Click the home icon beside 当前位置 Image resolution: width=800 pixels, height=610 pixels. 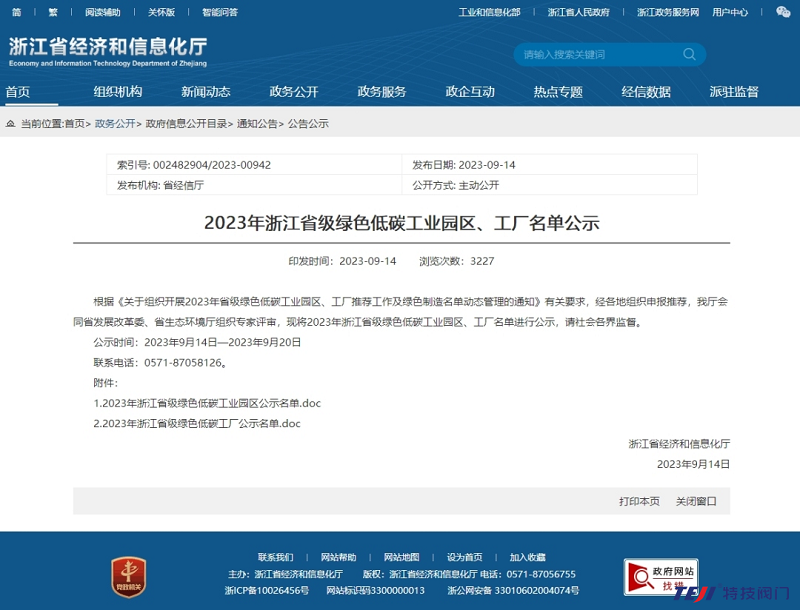coord(10,124)
